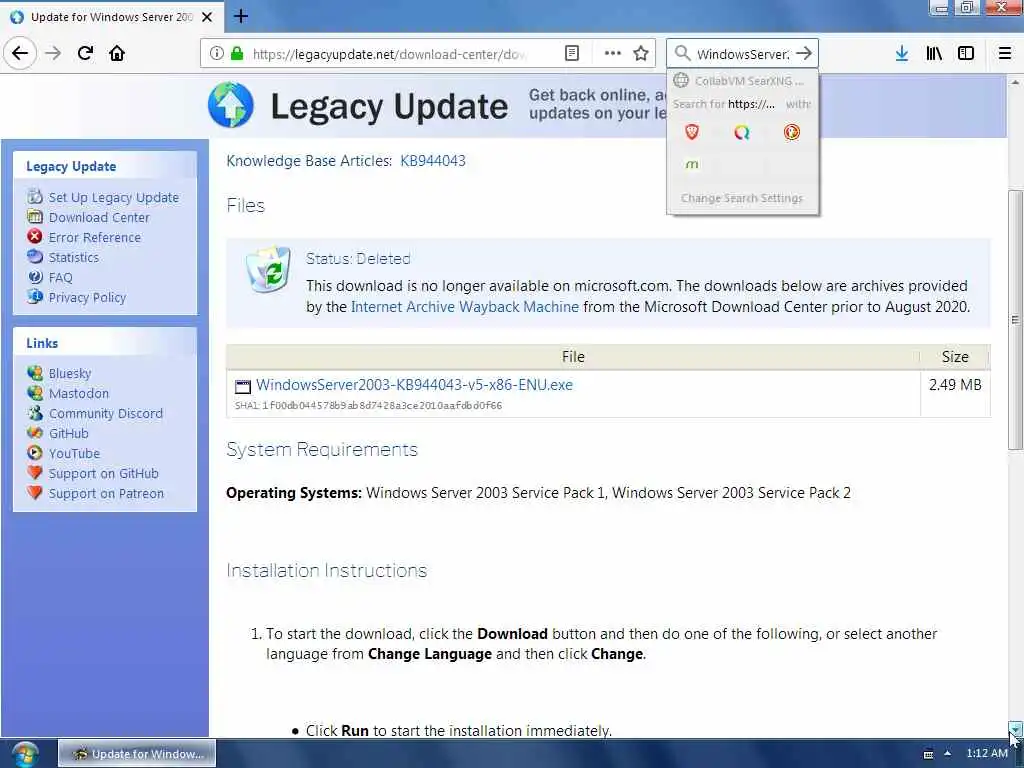Image resolution: width=1024 pixels, height=768 pixels.
Task: Click Support on GitHub
Action: 104,473
